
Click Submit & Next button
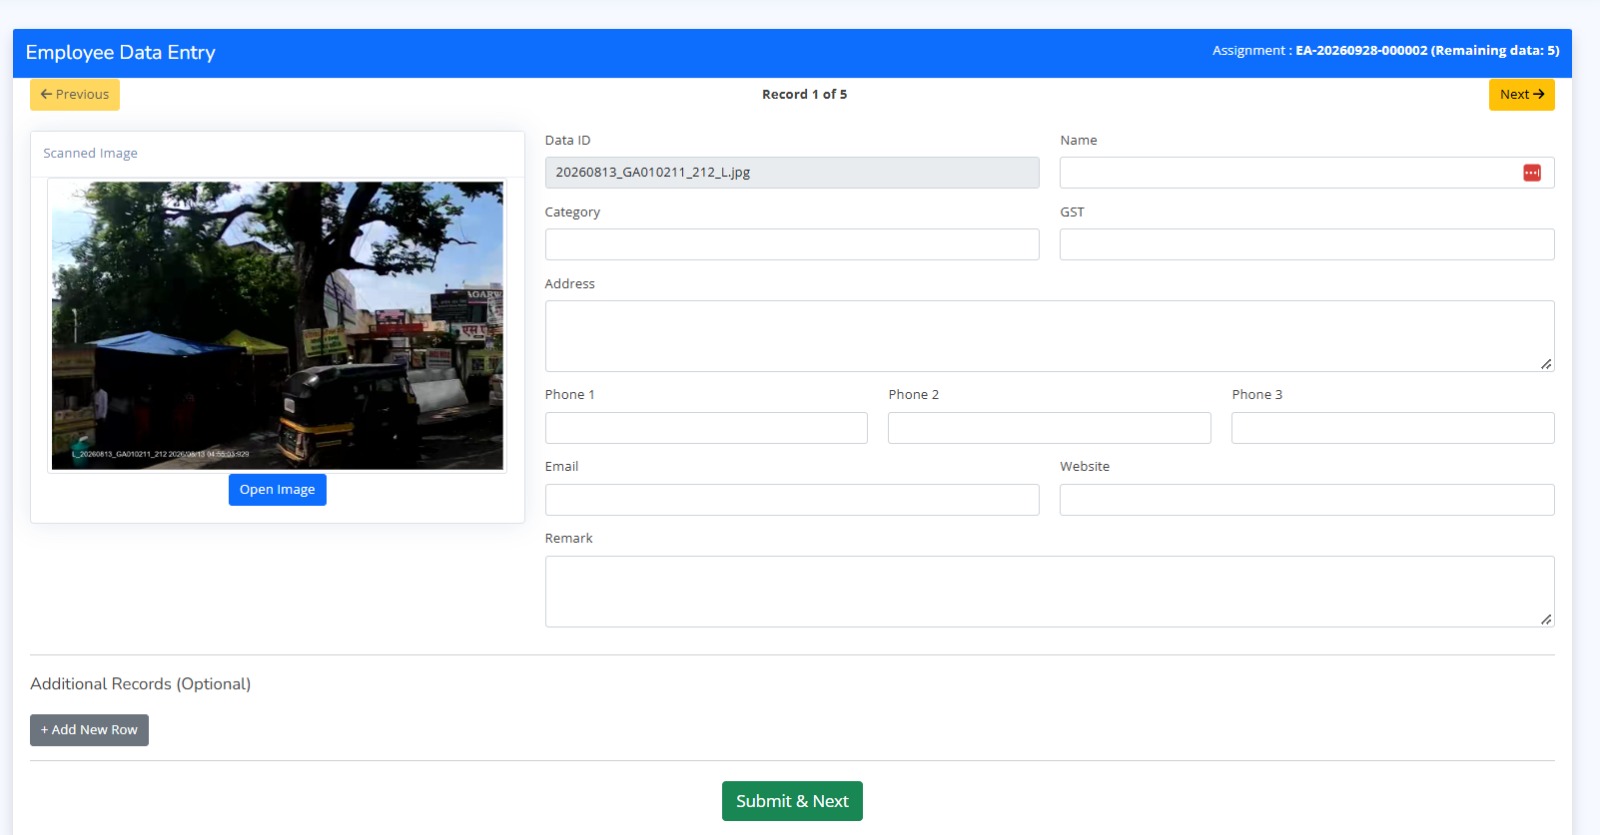click(792, 801)
